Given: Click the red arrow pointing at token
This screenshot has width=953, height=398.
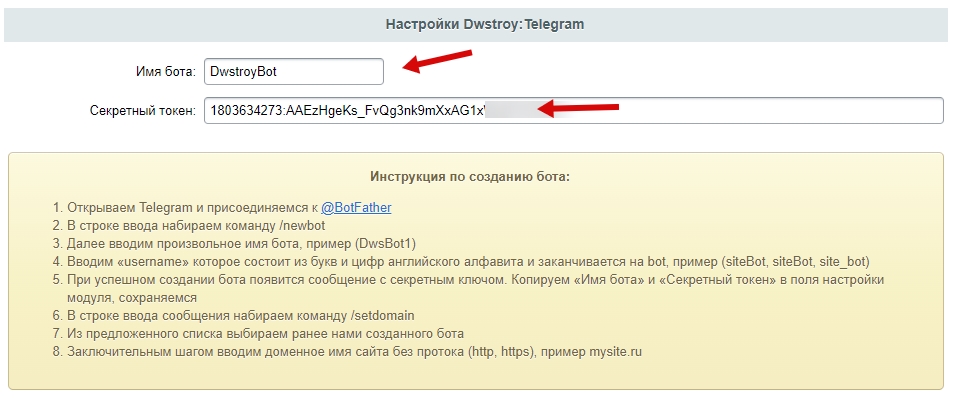Looking at the screenshot, I should coord(579,109).
